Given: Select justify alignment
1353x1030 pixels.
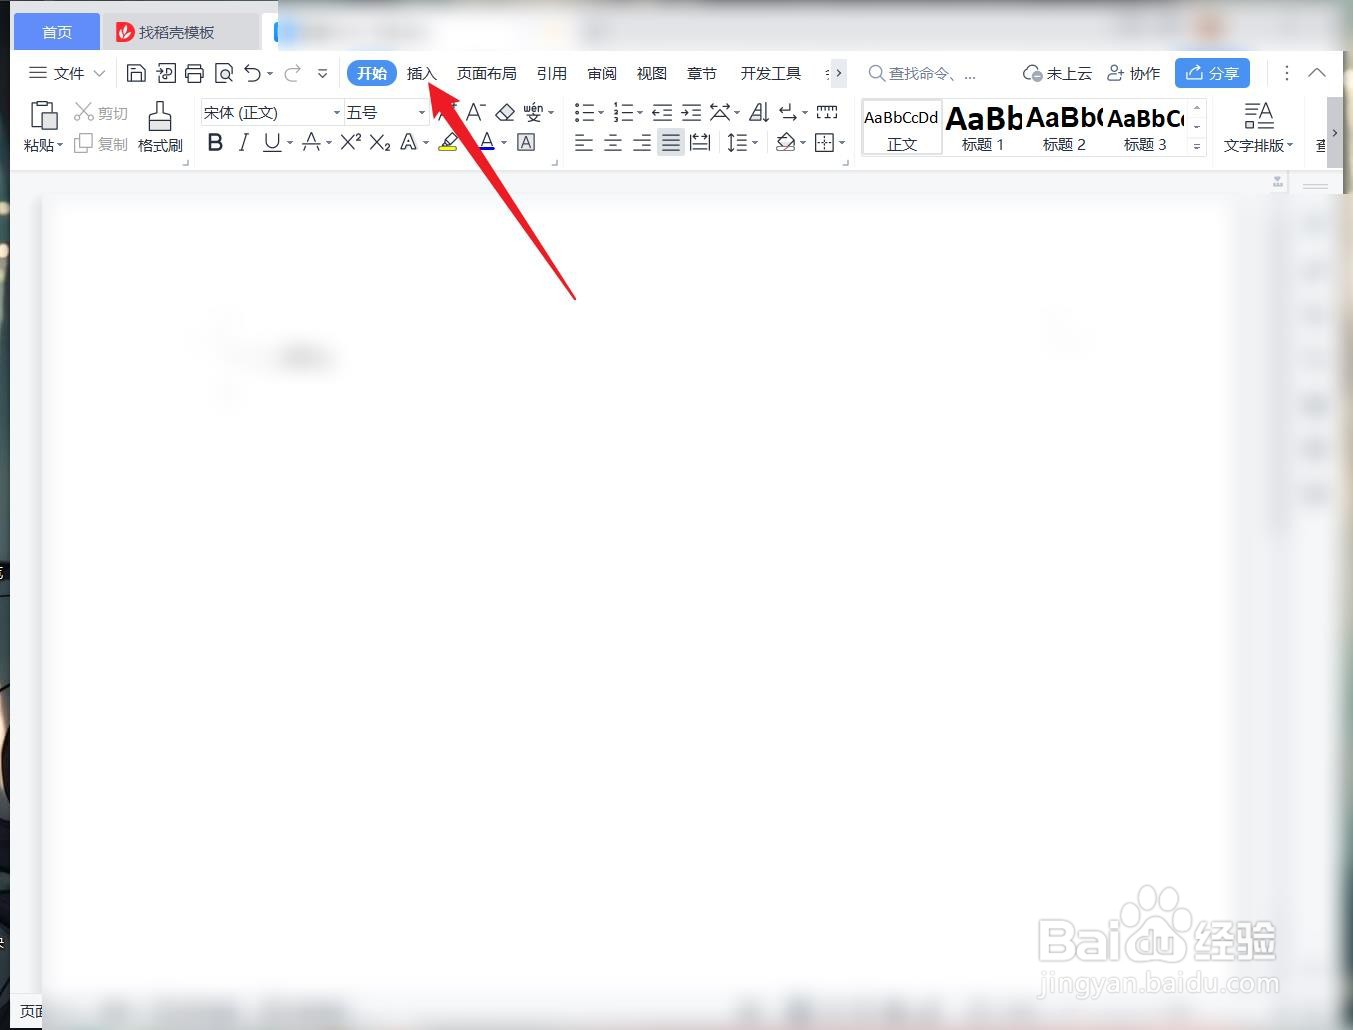Looking at the screenshot, I should point(671,143).
